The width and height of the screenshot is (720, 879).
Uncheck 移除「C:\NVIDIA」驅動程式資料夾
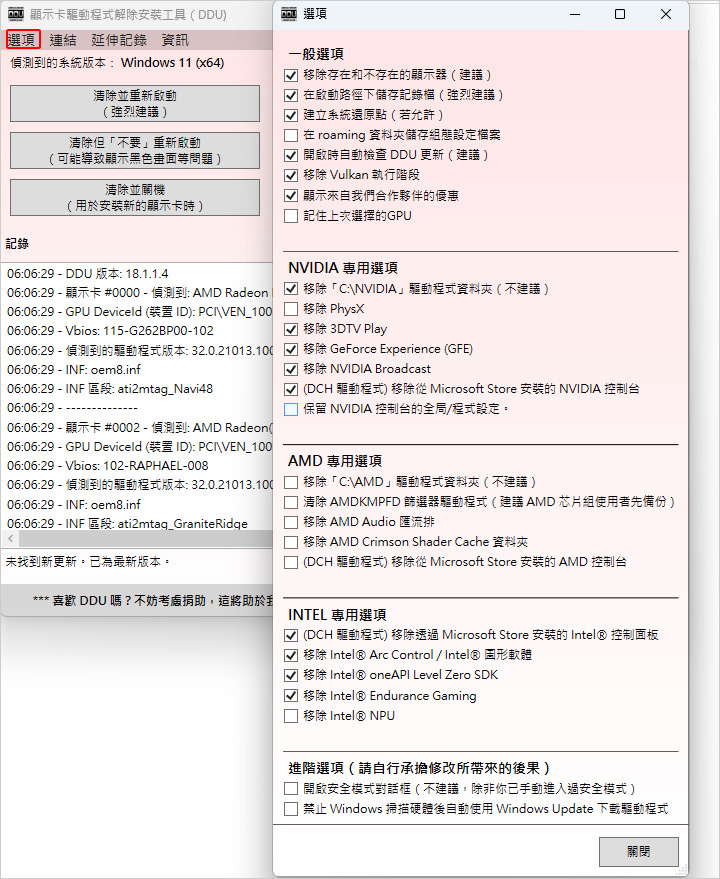coord(290,289)
